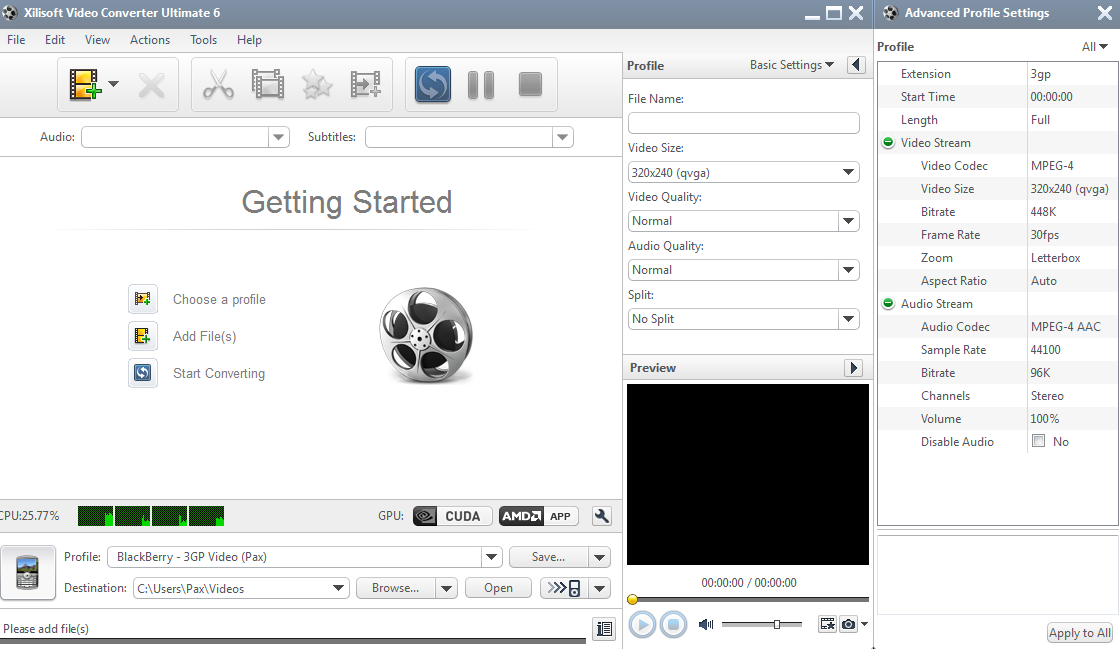Expand the Subtitles dropdown
The width and height of the screenshot is (1120, 649).
563,137
